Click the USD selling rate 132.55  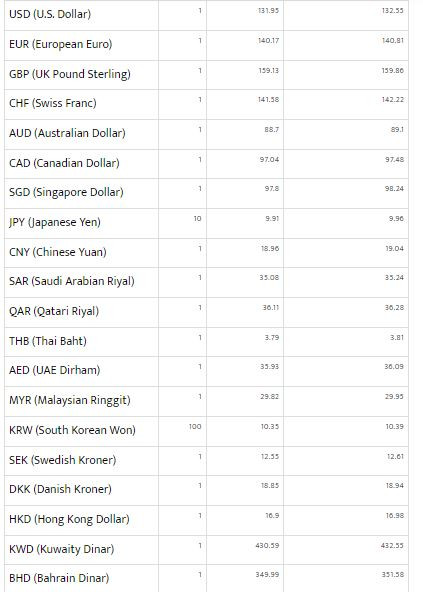pos(392,11)
